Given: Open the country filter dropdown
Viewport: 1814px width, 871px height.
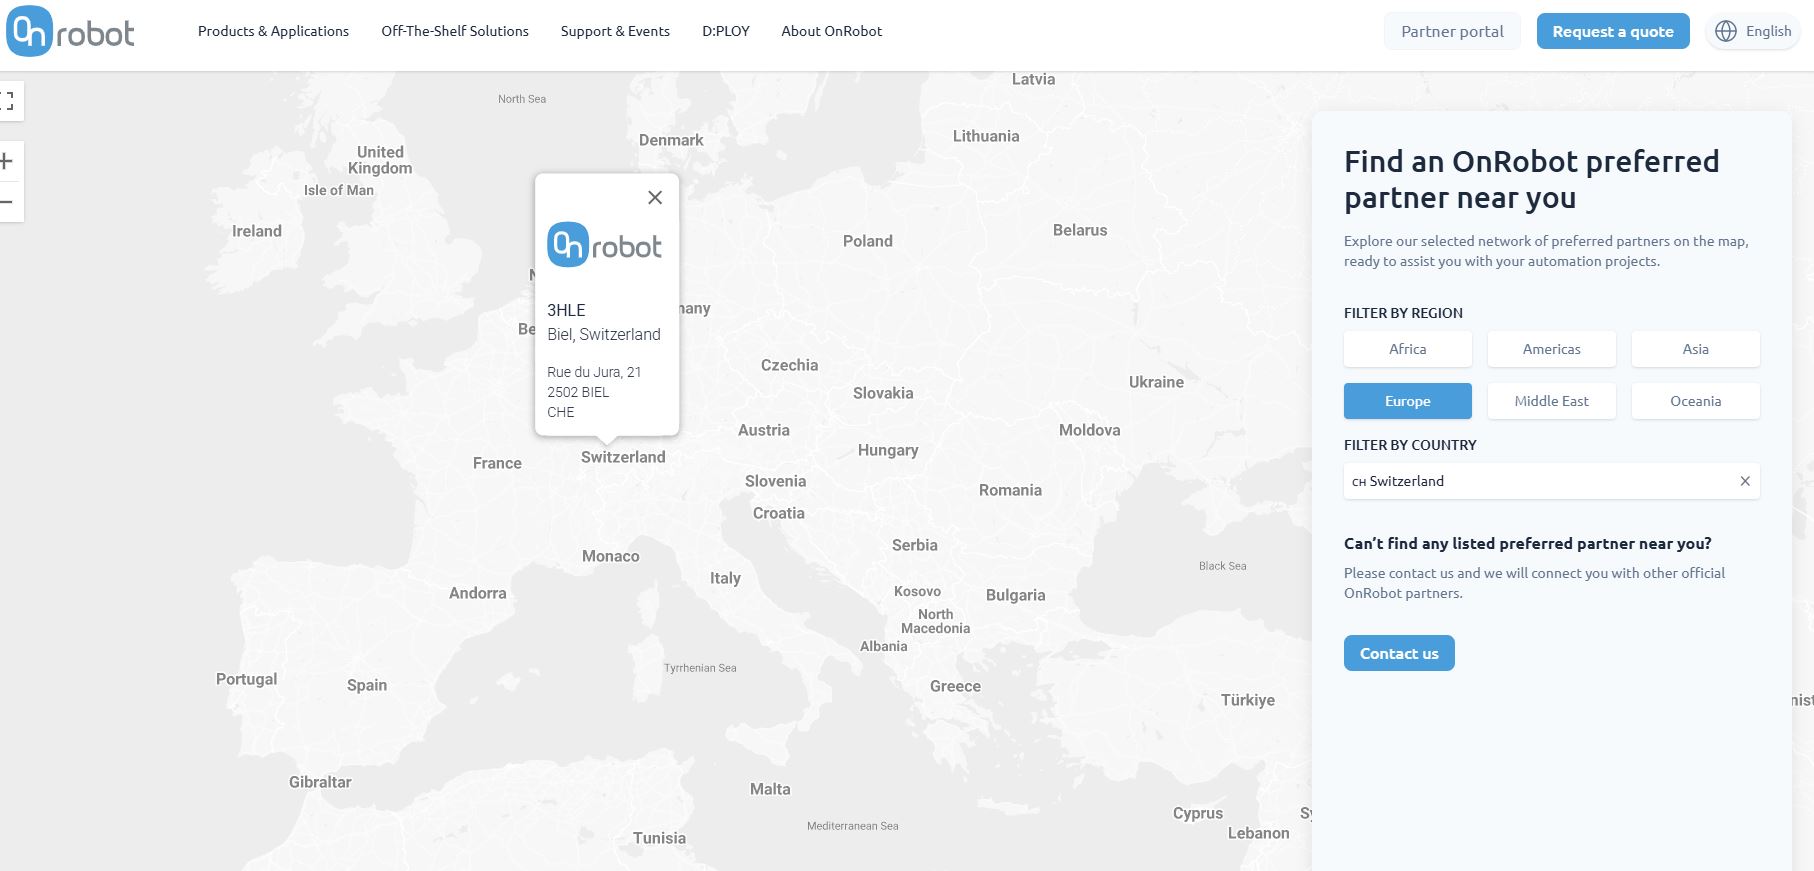Looking at the screenshot, I should coord(1540,481).
